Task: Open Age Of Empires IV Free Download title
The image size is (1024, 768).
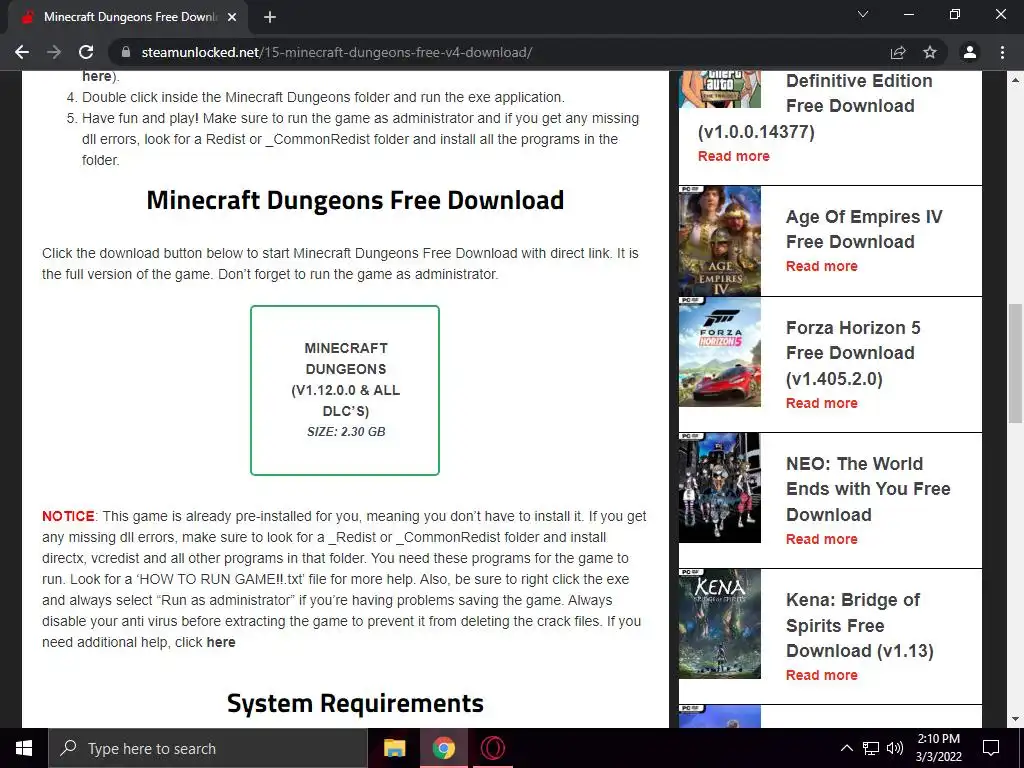Action: point(864,229)
